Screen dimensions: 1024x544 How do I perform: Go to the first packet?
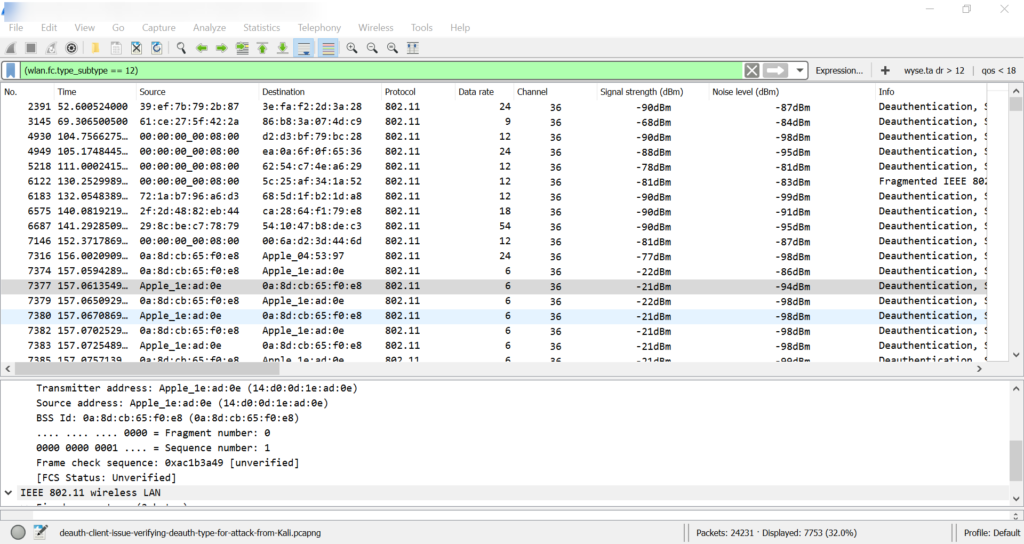click(262, 48)
